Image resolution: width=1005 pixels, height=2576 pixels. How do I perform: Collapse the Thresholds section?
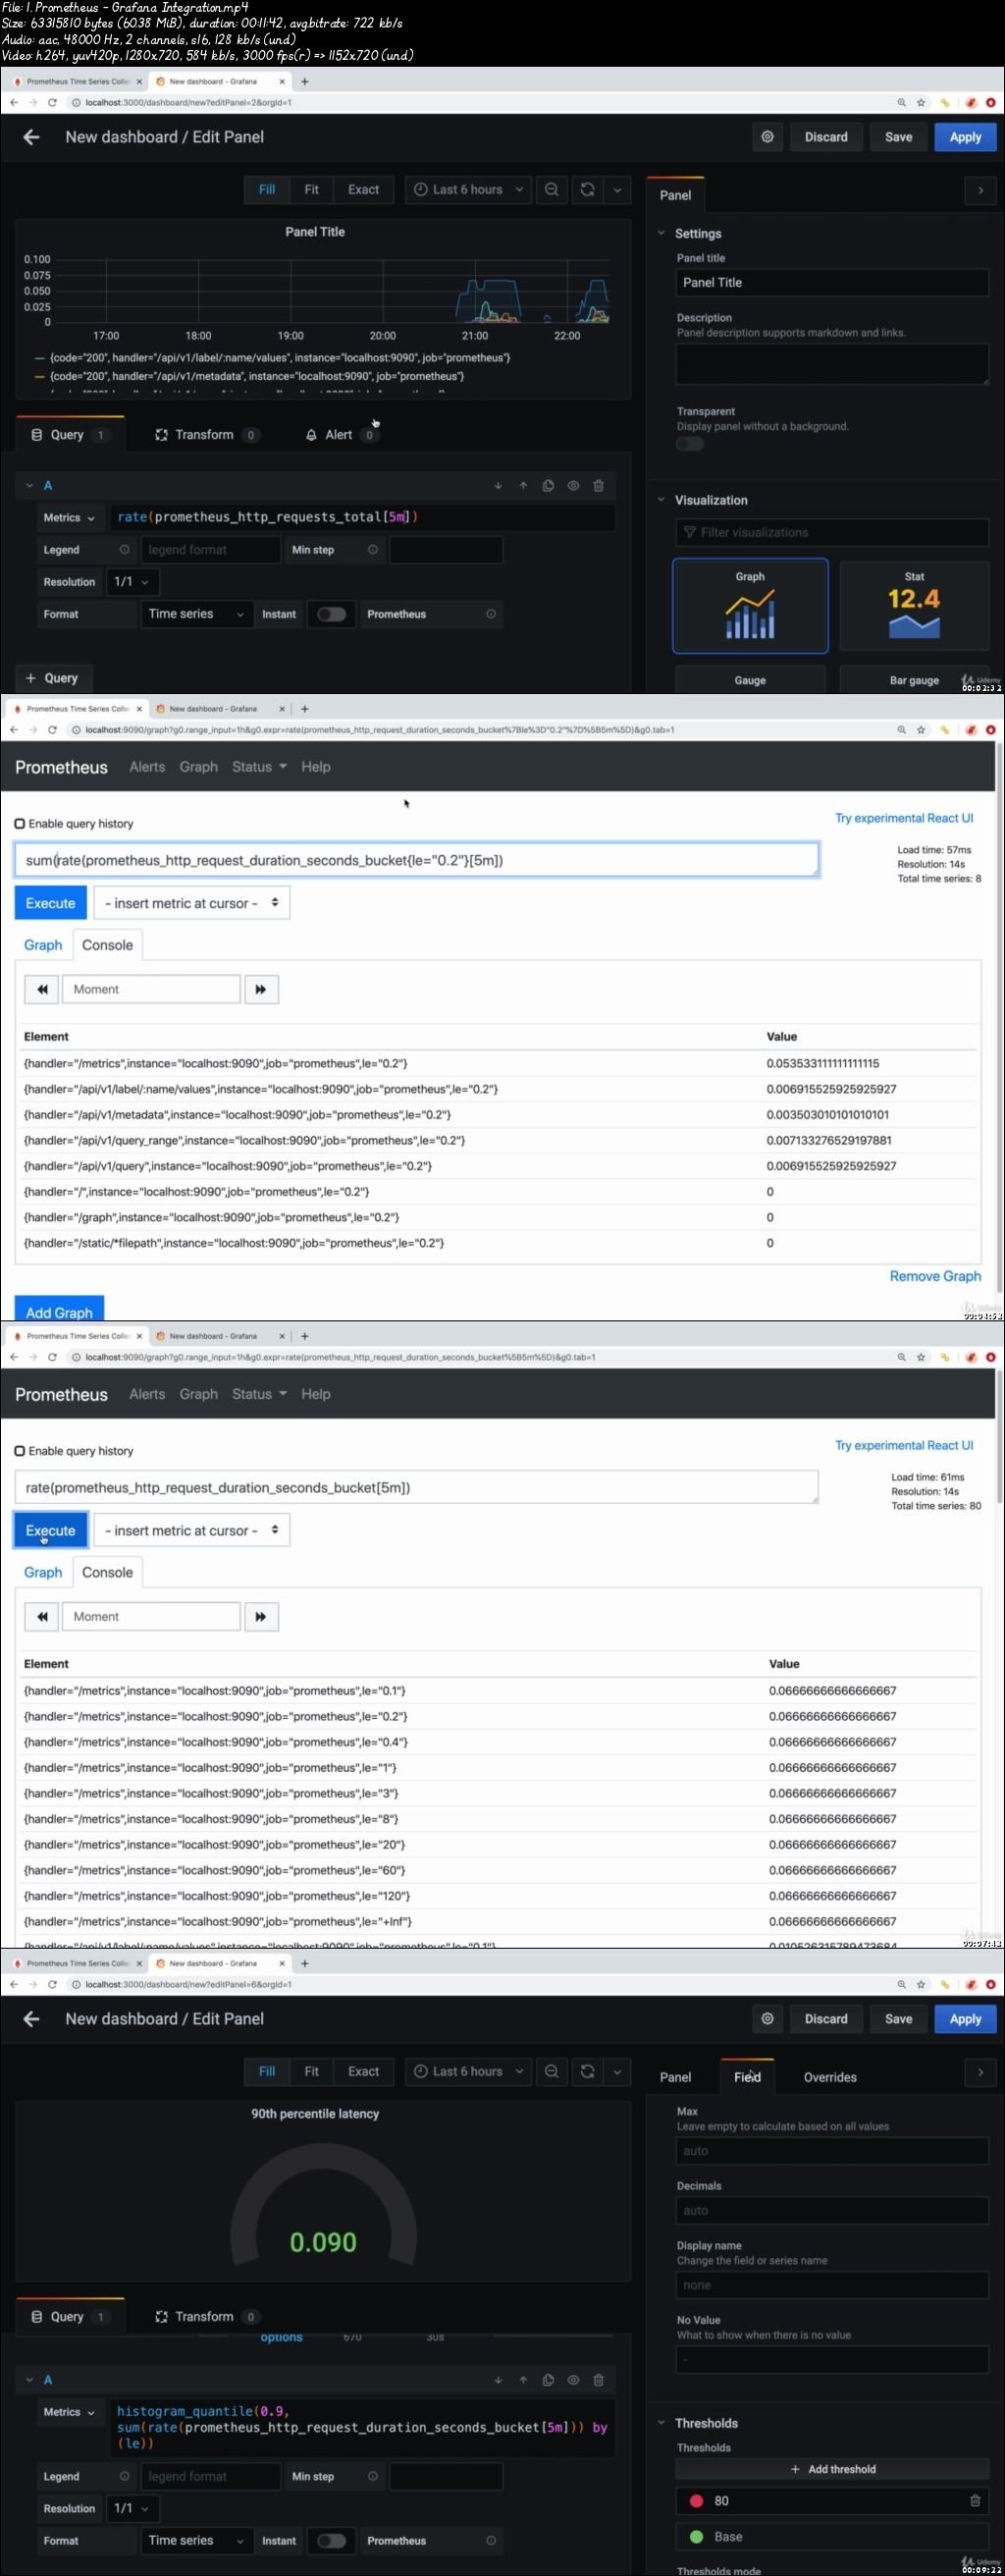coord(661,2423)
